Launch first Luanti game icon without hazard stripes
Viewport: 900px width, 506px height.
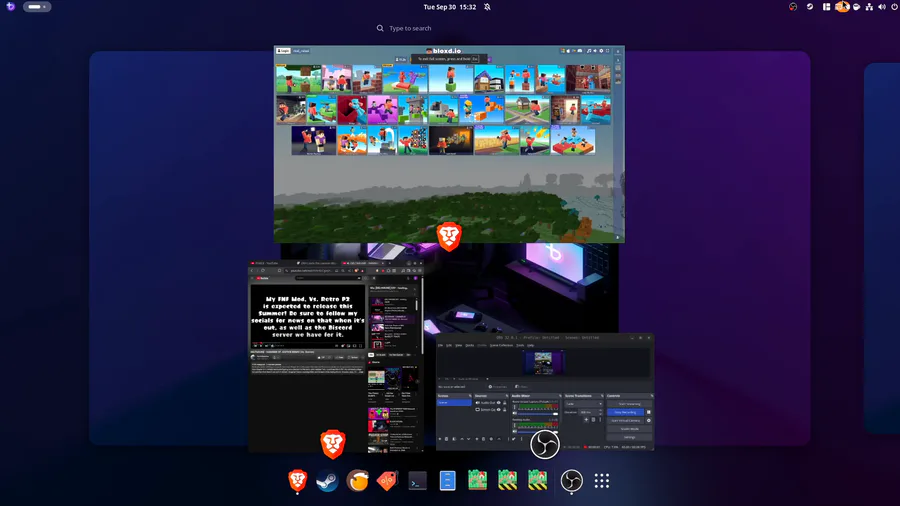[x=477, y=480]
